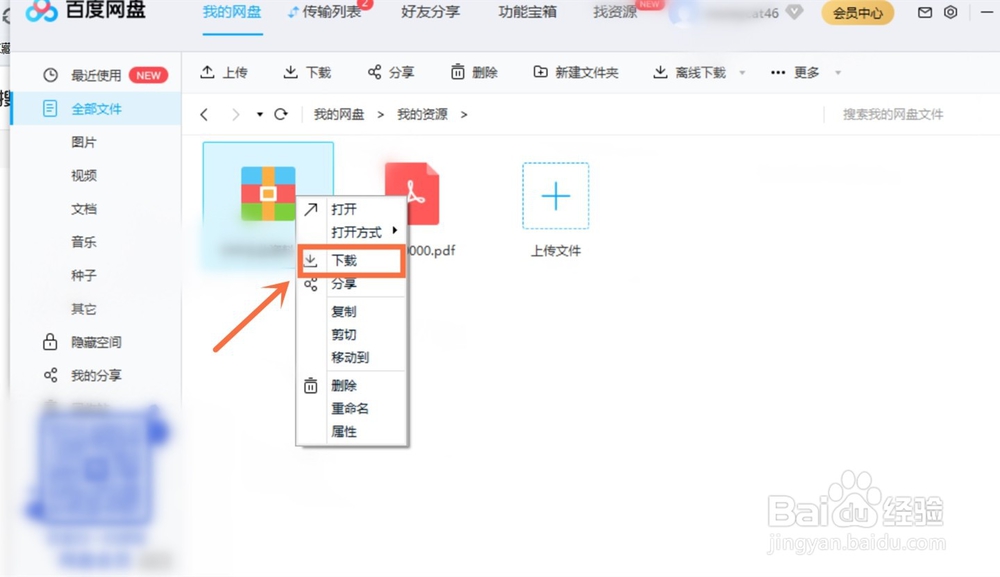This screenshot has width=1000, height=577.
Task: Select the 分享 share icon in toolbar
Action: (x=374, y=72)
